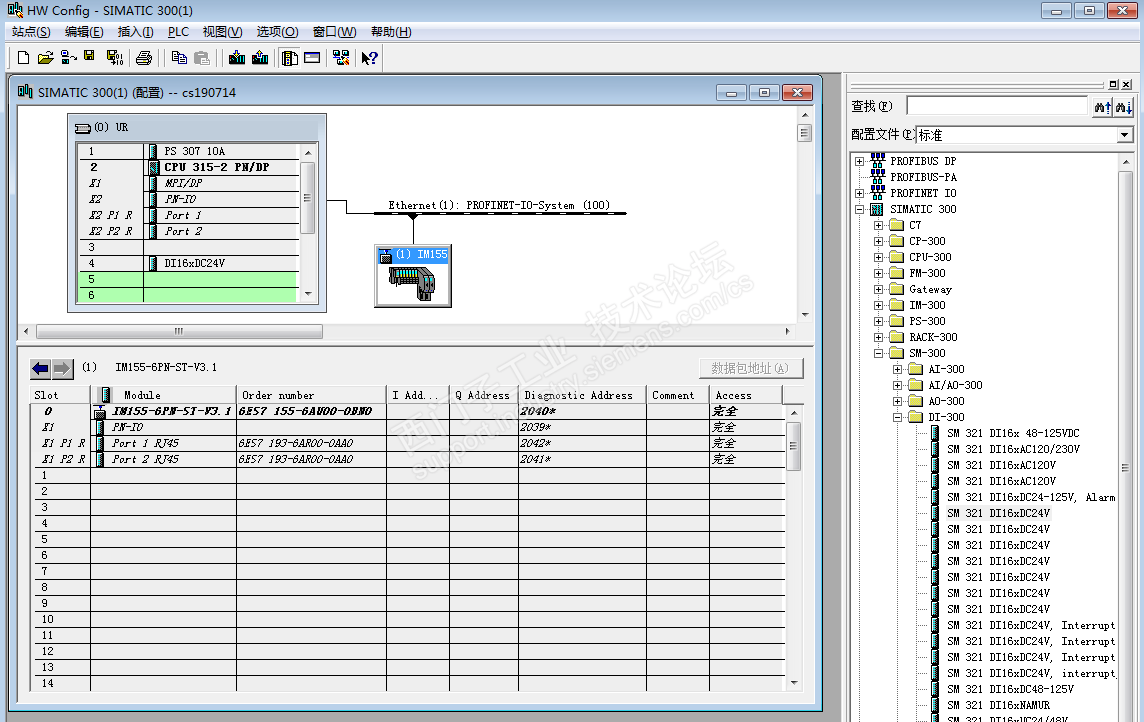Open the 配置文件 profile dropdown
Image resolution: width=1144 pixels, height=722 pixels.
(1124, 135)
